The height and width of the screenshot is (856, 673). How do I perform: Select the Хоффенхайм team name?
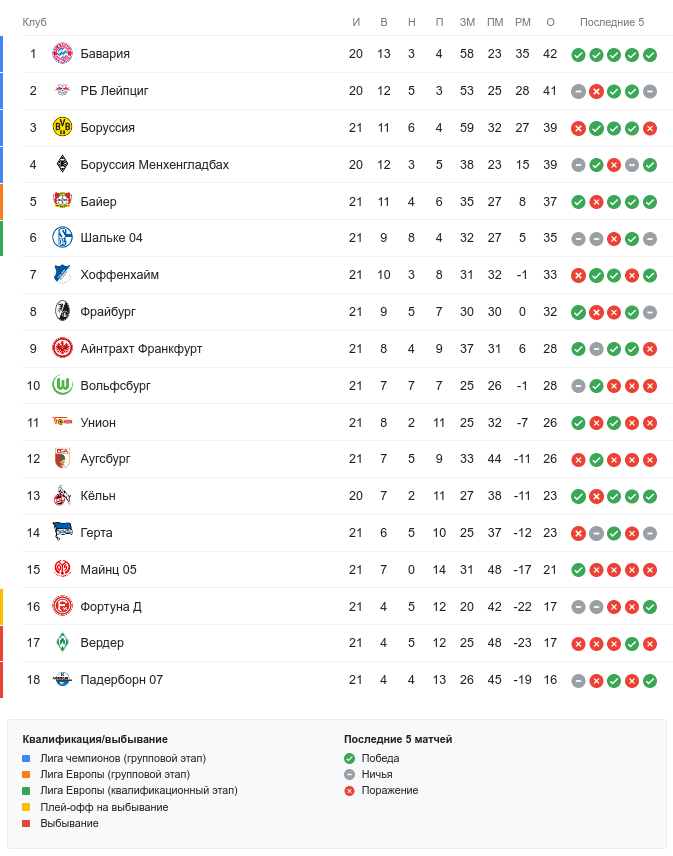click(x=119, y=275)
